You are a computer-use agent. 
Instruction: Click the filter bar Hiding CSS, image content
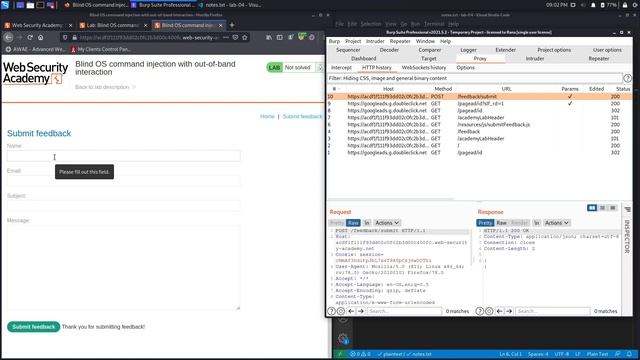coord(475,78)
